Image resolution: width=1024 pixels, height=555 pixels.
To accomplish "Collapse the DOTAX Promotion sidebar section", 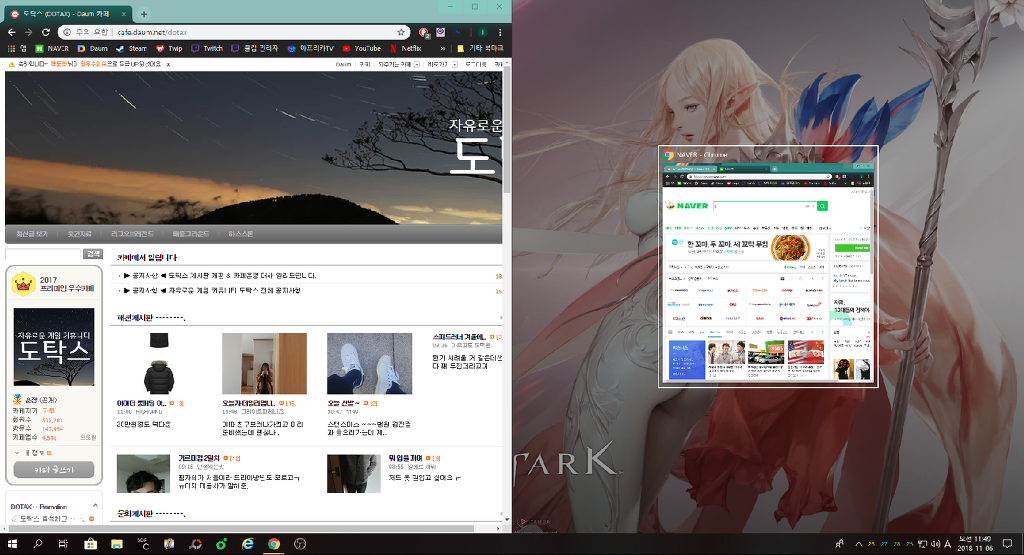I will pyautogui.click(x=95, y=506).
